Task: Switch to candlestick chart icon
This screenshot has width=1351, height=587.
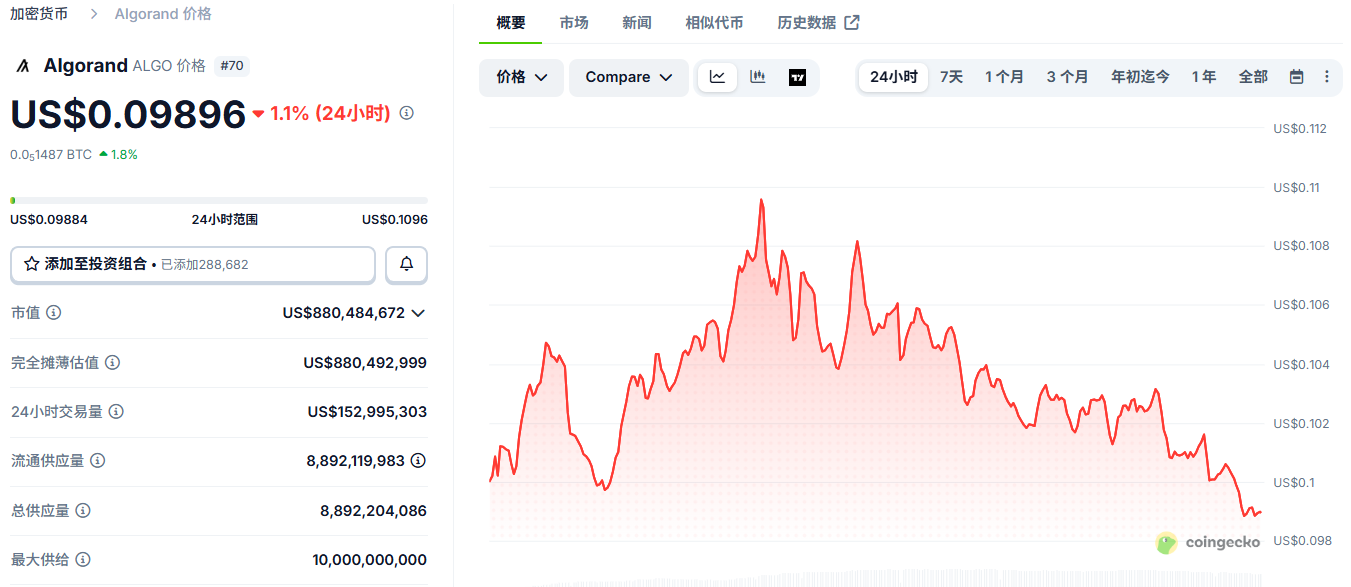Action: tap(757, 77)
